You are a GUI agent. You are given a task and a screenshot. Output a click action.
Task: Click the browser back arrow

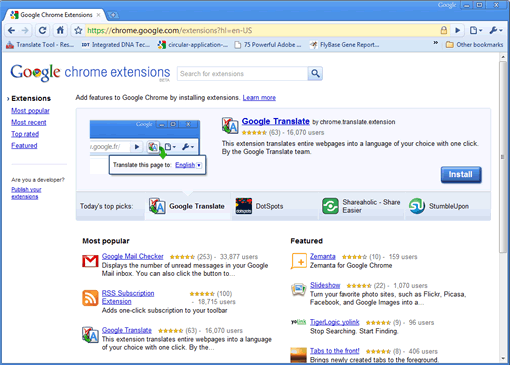point(11,31)
